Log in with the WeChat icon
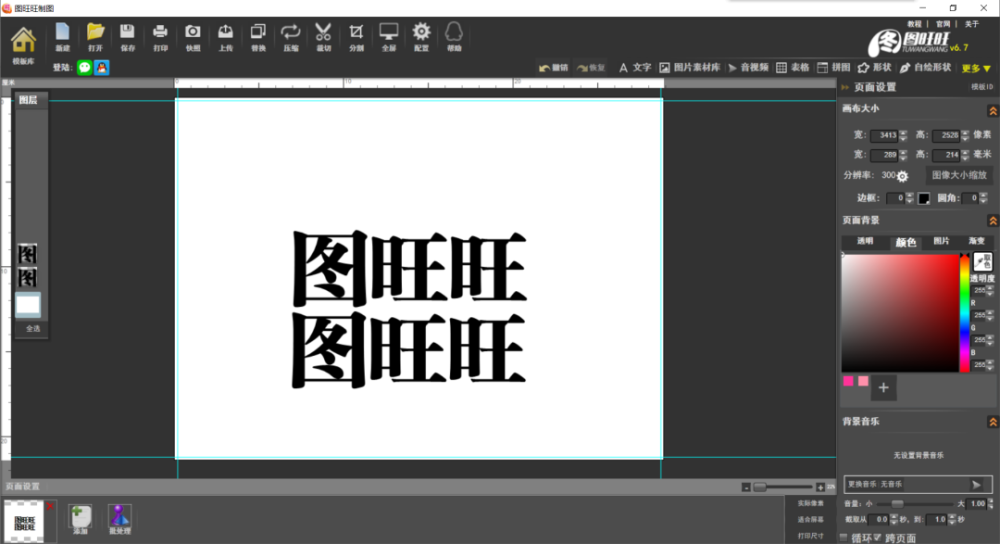The width and height of the screenshot is (1000, 544). 84,68
